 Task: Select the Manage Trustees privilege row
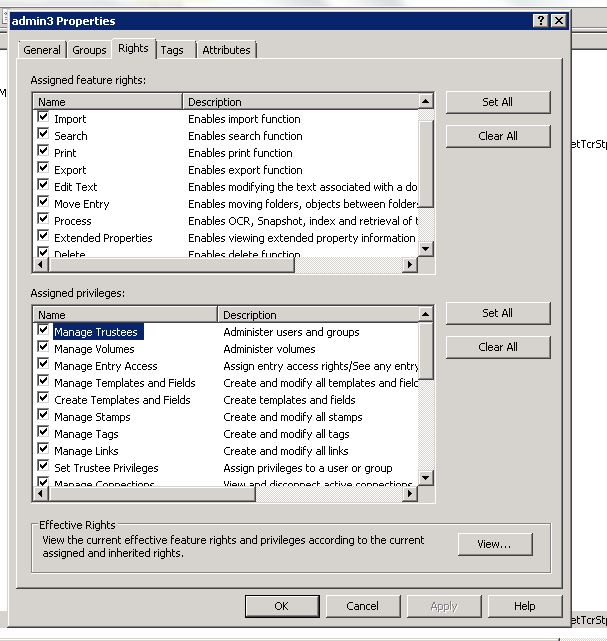click(x=96, y=332)
